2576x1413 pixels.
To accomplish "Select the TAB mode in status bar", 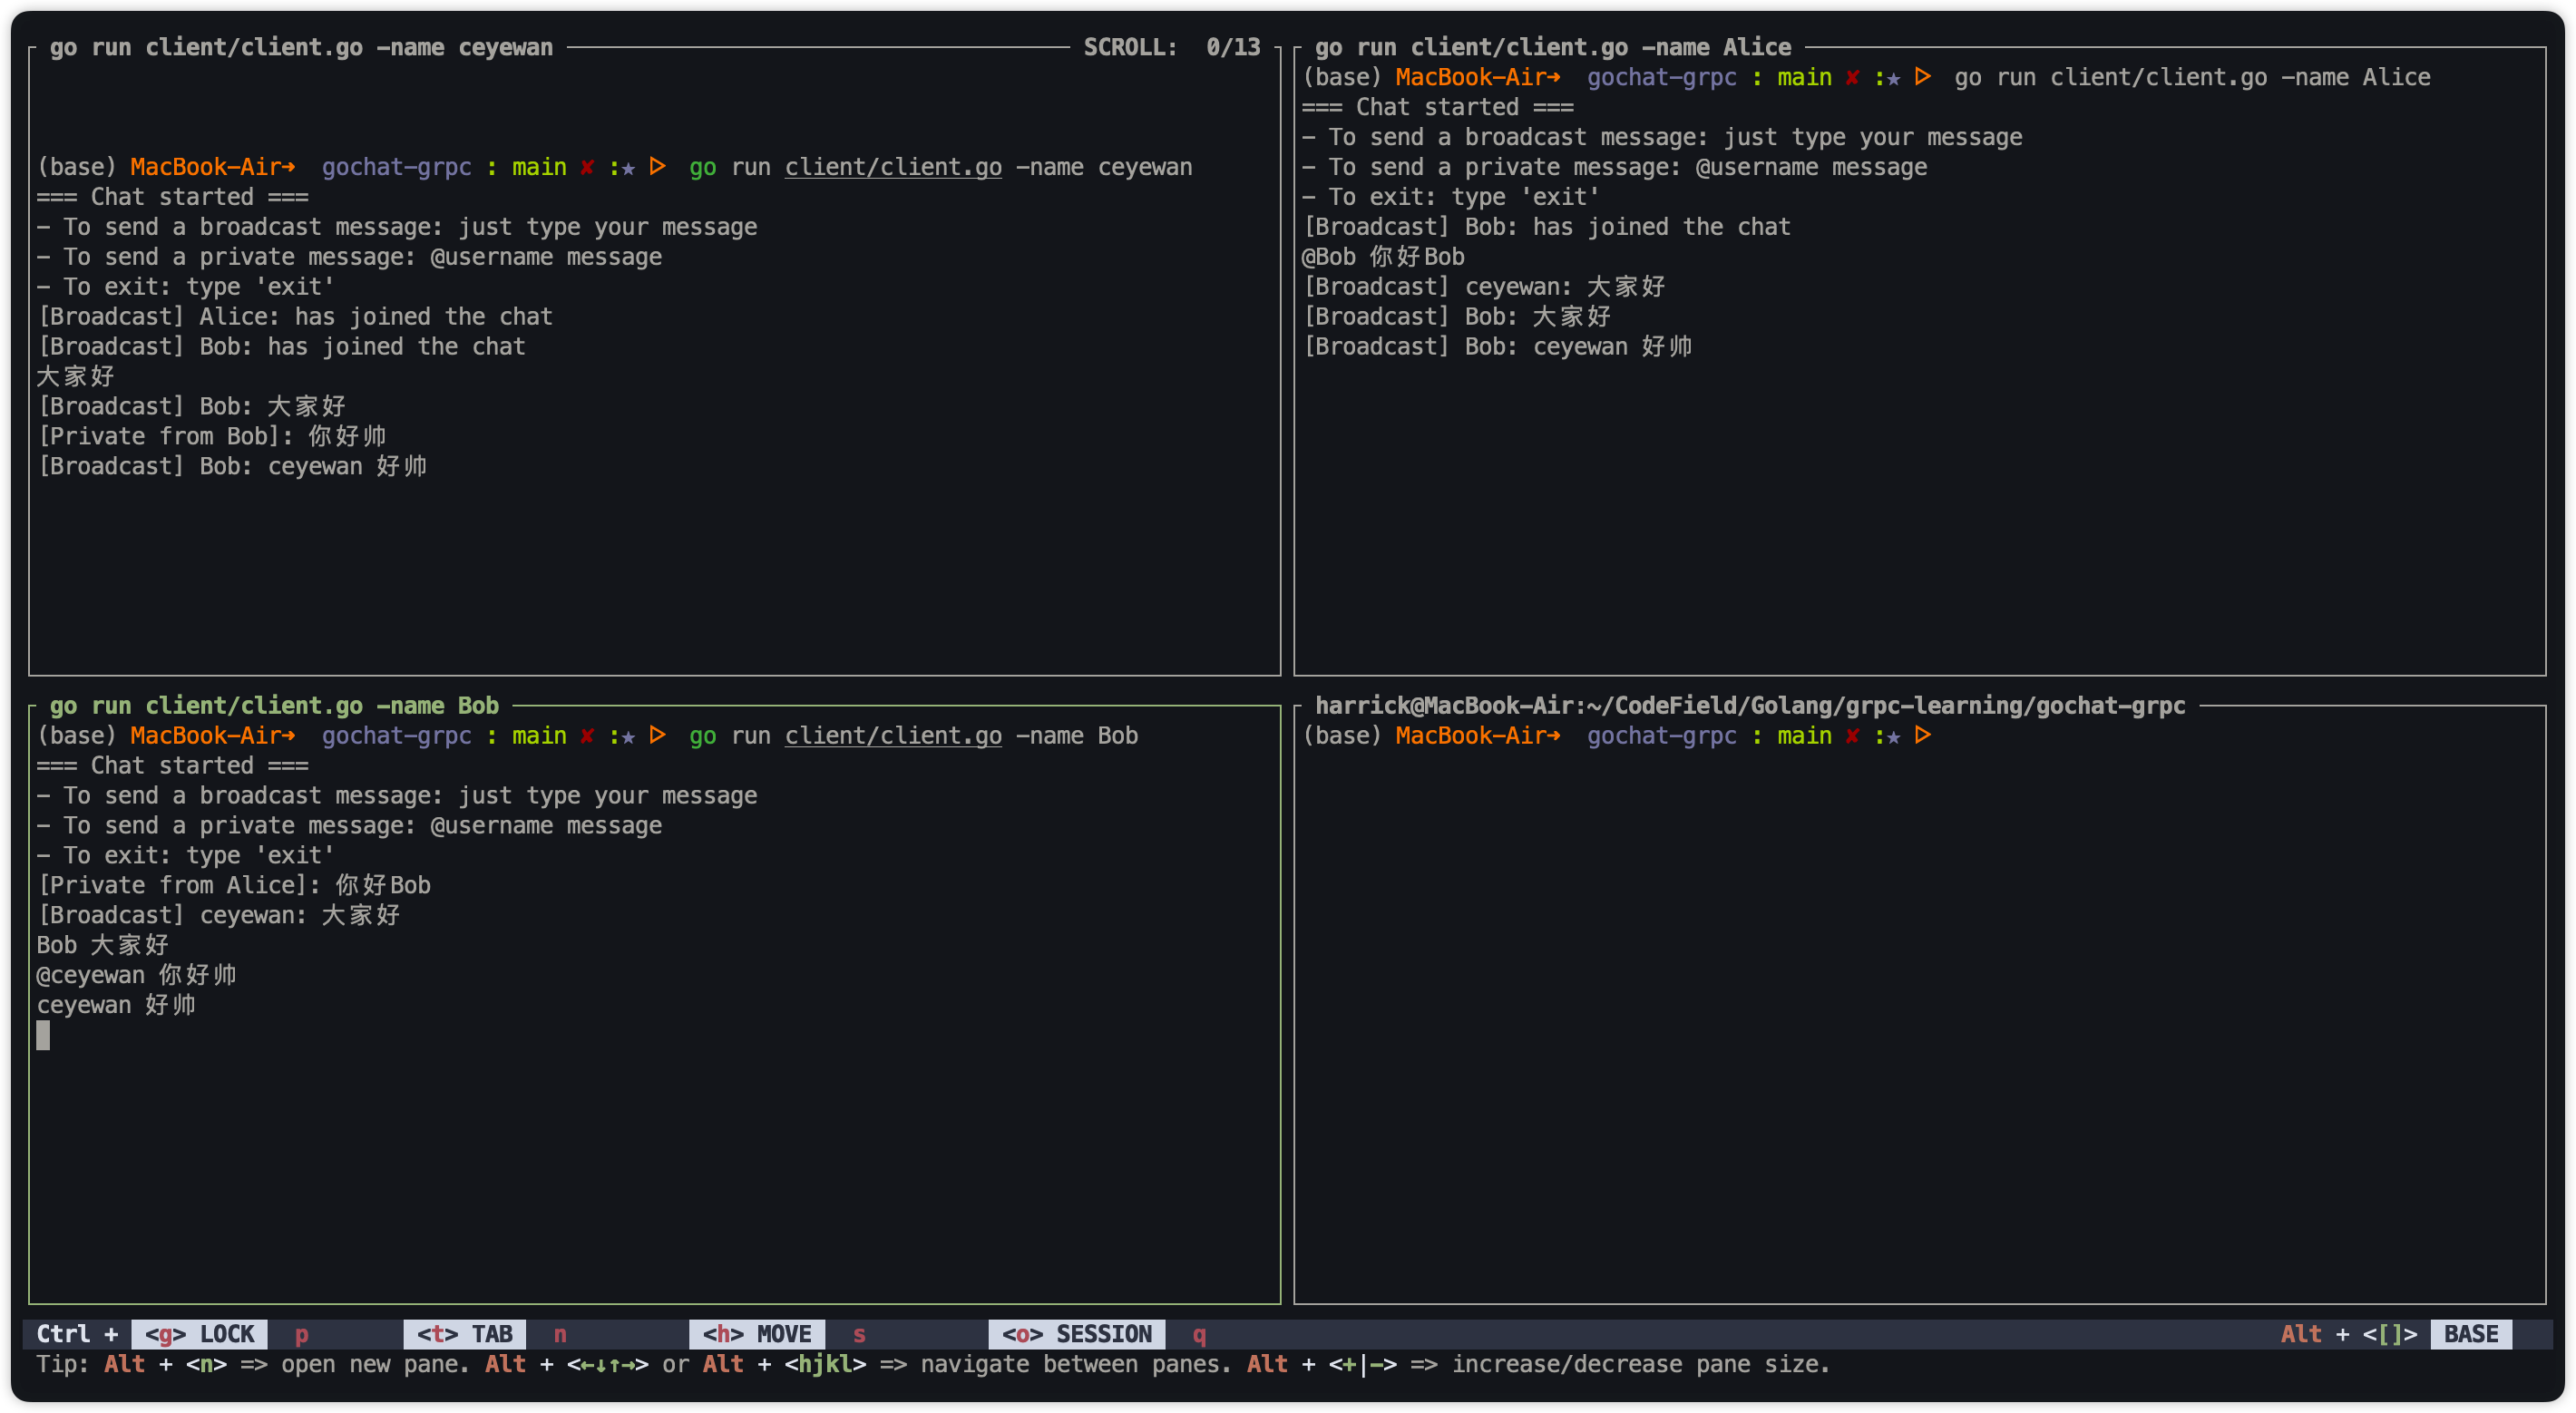I will coord(465,1334).
